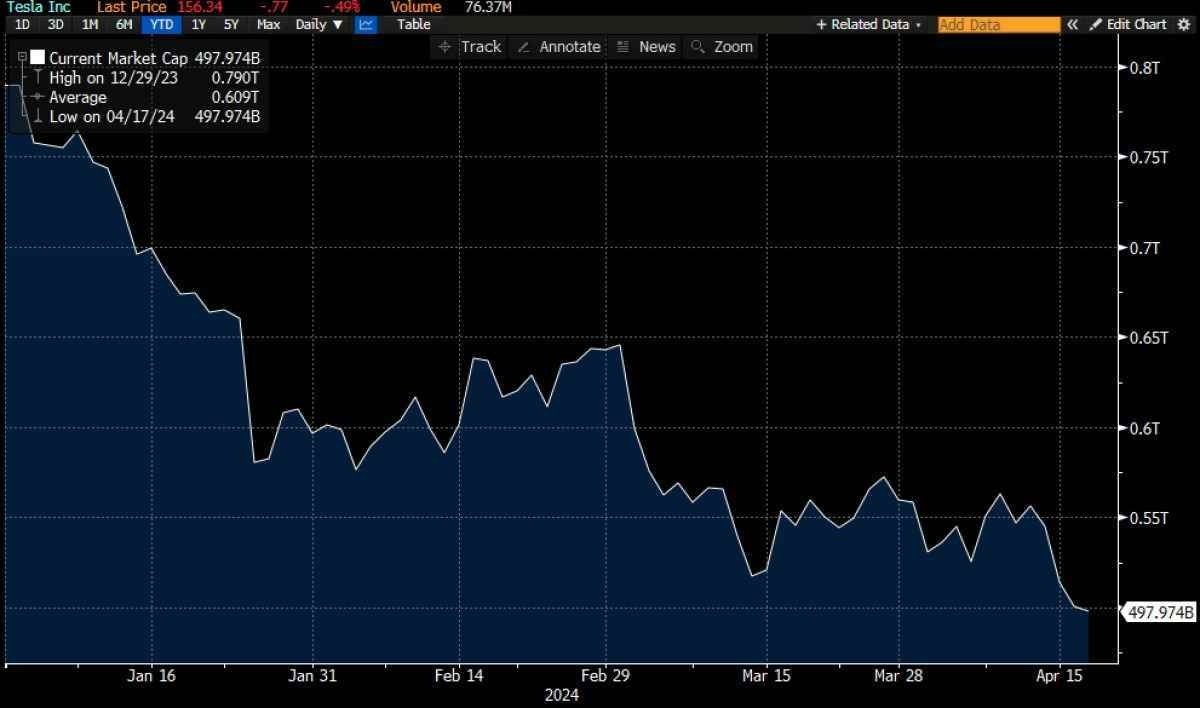Switch to the YTD time range

coord(159,24)
